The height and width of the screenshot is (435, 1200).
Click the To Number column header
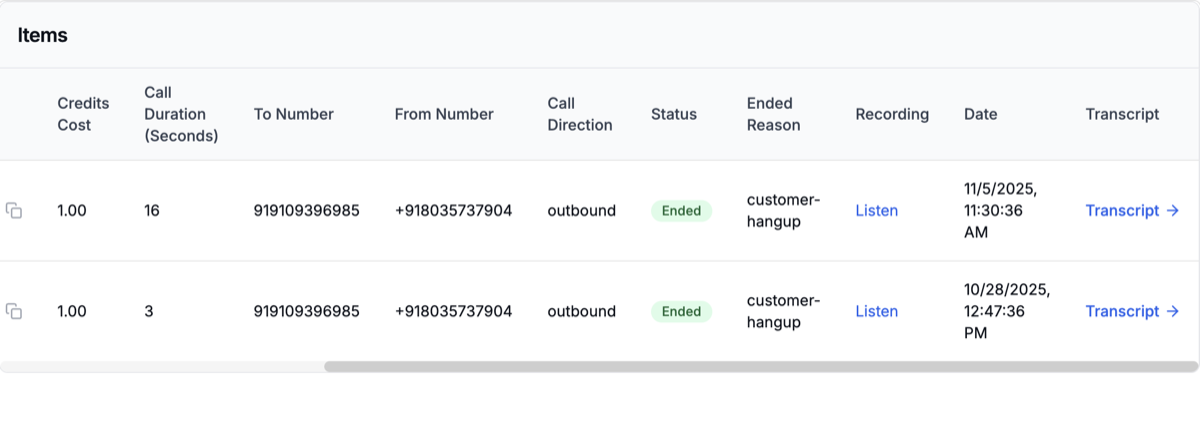[x=293, y=114]
